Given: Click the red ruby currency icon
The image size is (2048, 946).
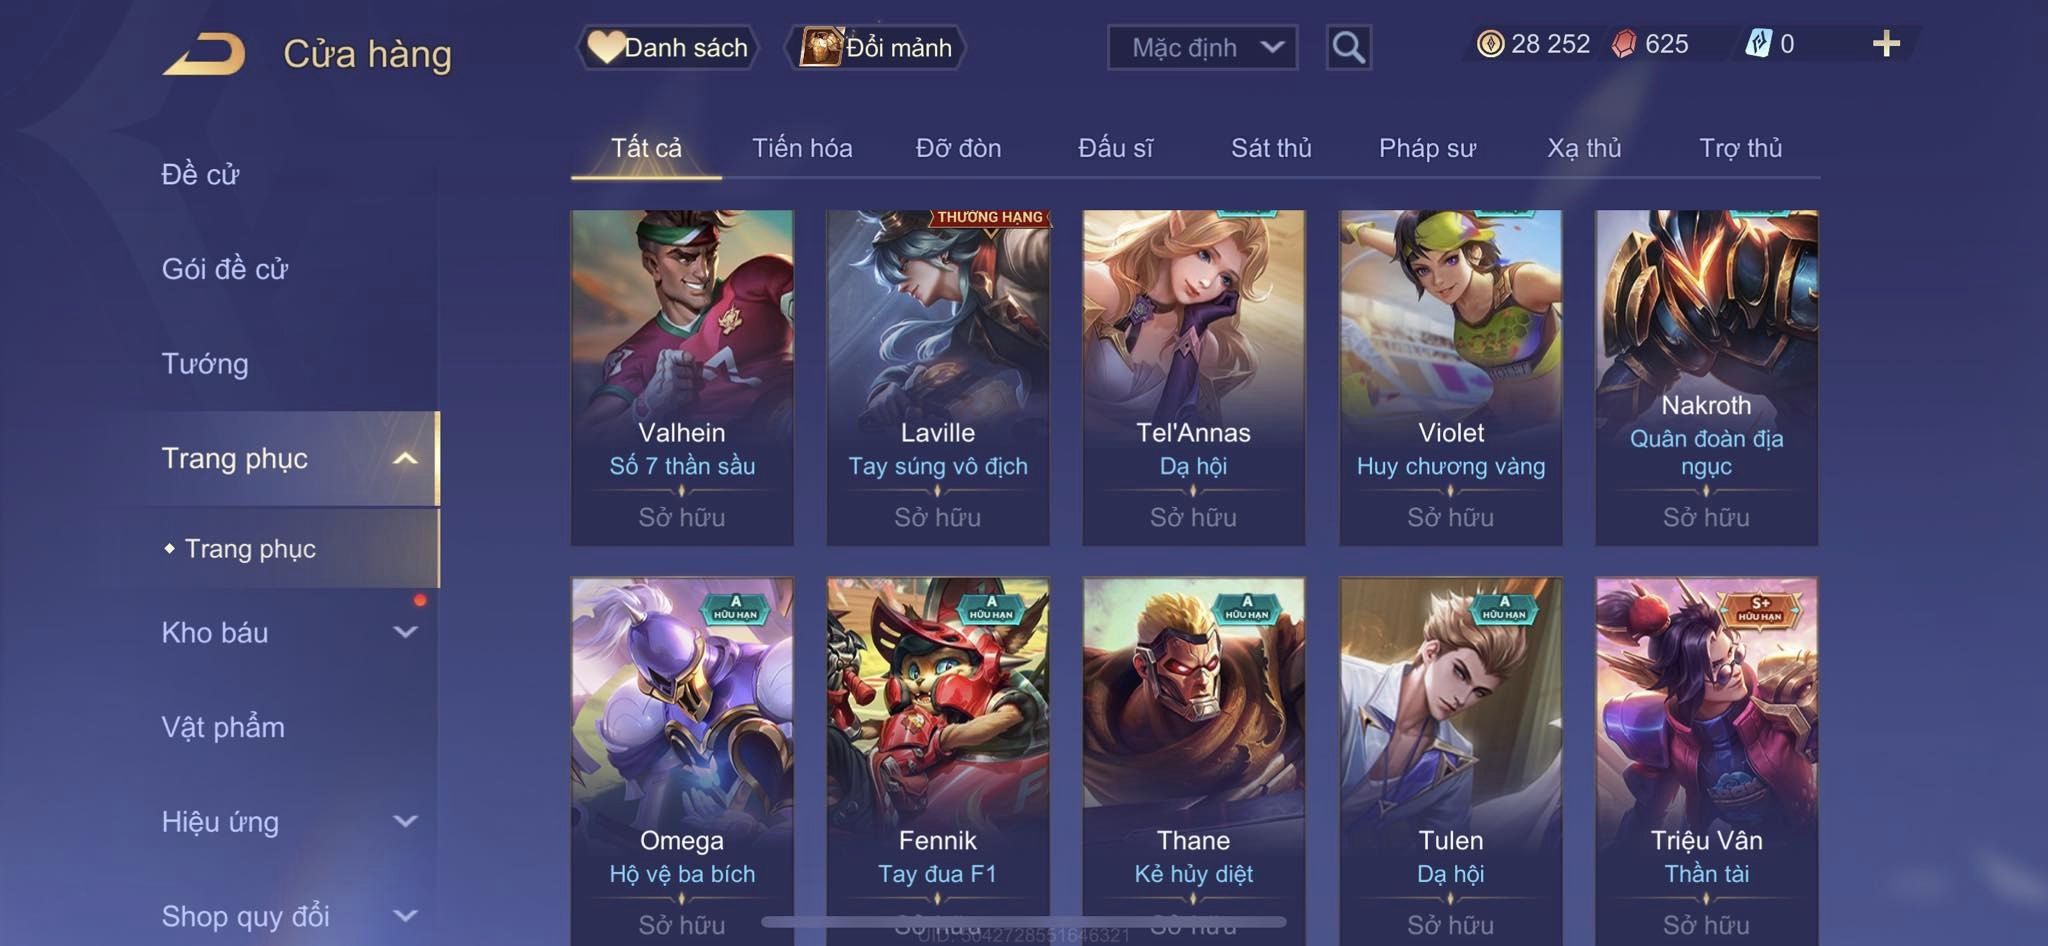Looking at the screenshot, I should [1624, 44].
